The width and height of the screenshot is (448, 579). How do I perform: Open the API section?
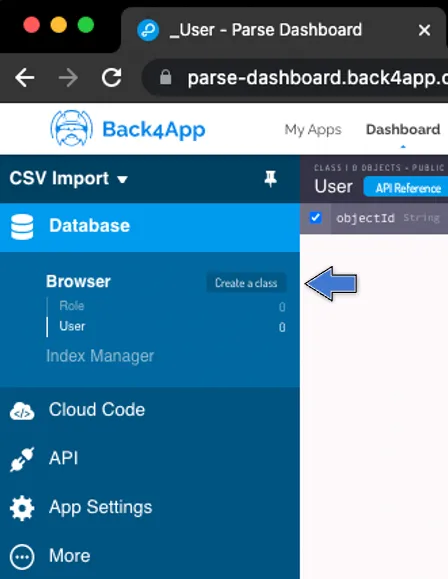[150, 459]
